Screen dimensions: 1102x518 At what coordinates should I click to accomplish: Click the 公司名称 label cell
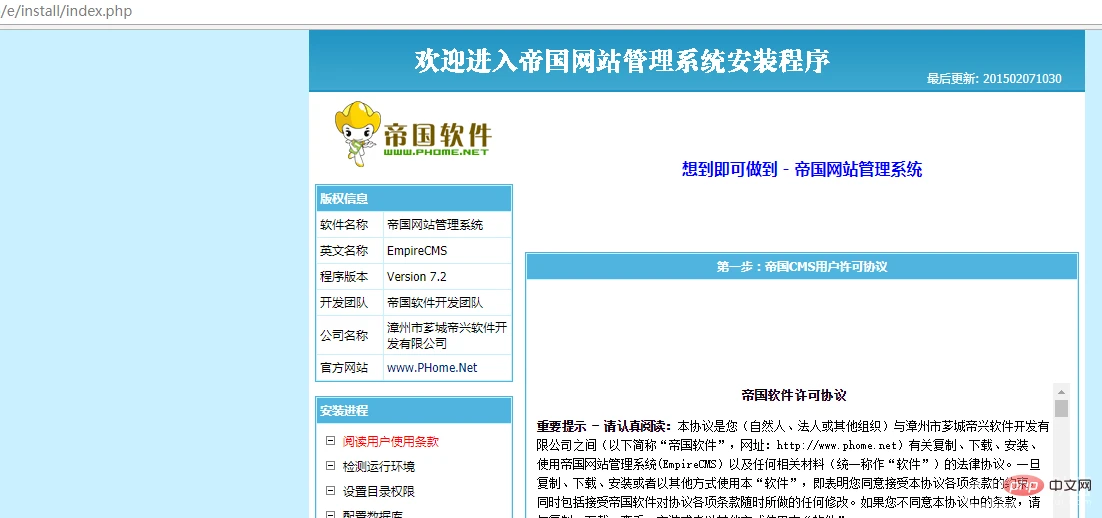point(350,335)
